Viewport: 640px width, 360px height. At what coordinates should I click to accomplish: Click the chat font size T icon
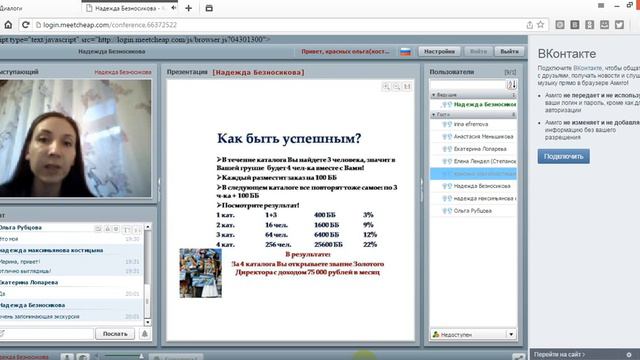point(127,230)
